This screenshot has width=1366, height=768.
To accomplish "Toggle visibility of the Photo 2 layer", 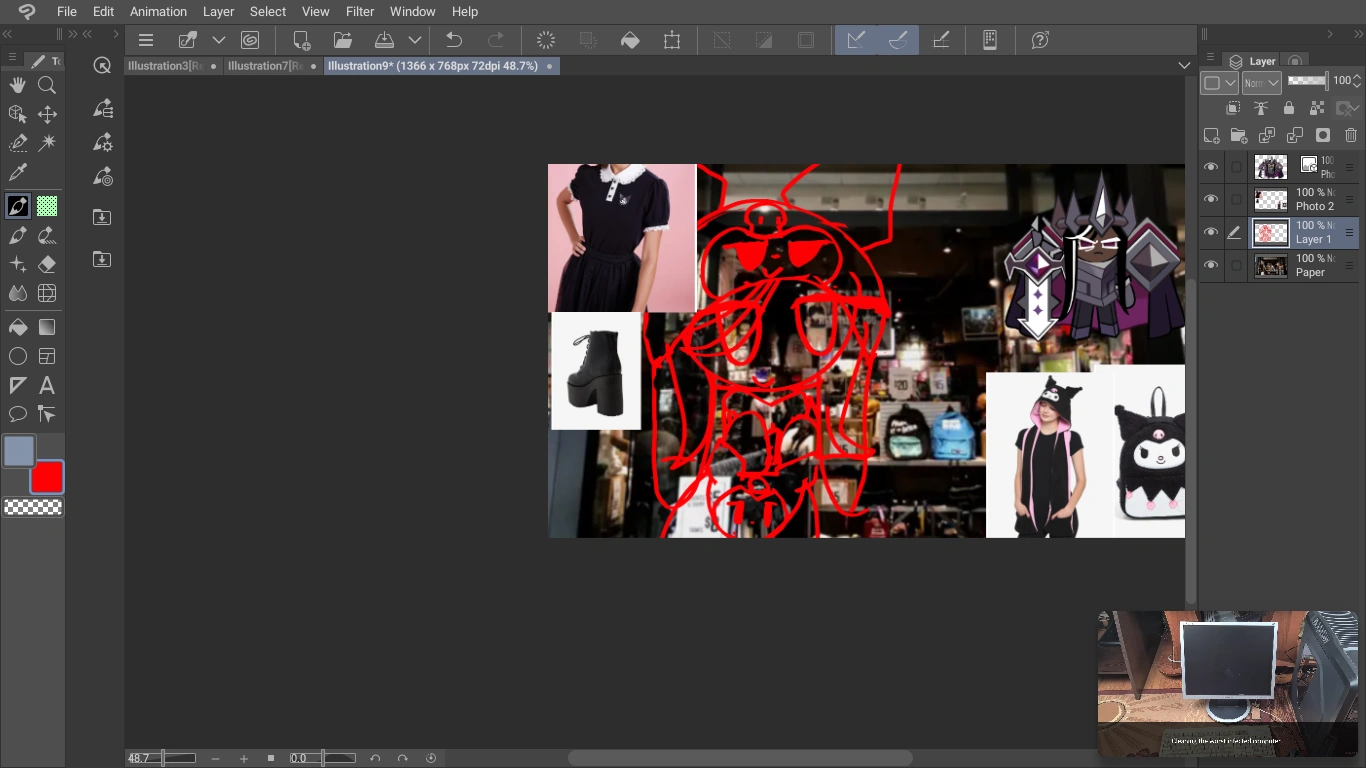I will tap(1211, 199).
